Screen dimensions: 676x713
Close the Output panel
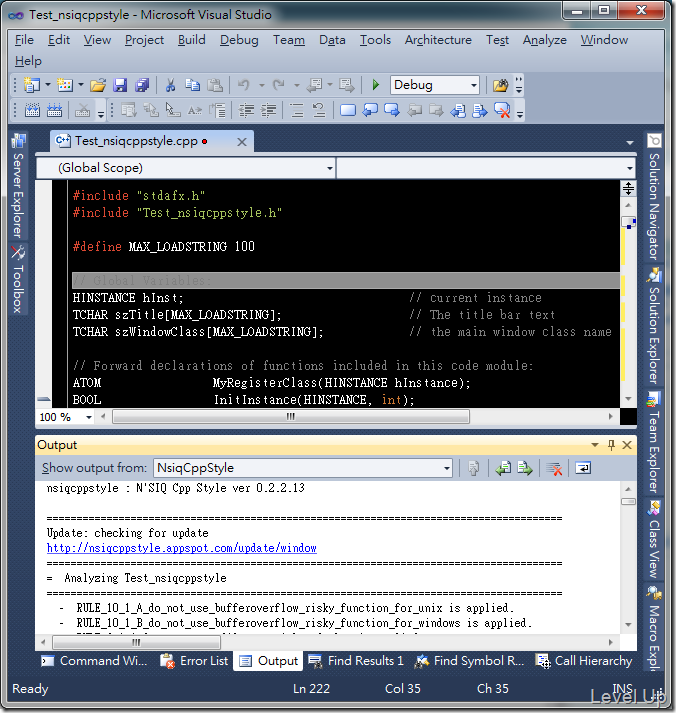point(627,445)
